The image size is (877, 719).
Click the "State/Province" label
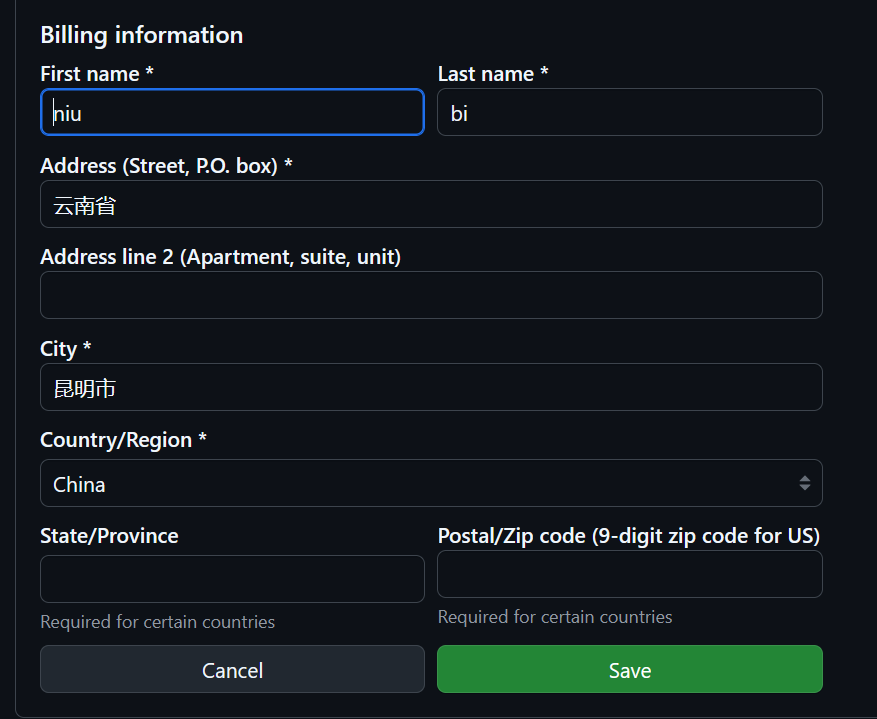pyautogui.click(x=109, y=536)
